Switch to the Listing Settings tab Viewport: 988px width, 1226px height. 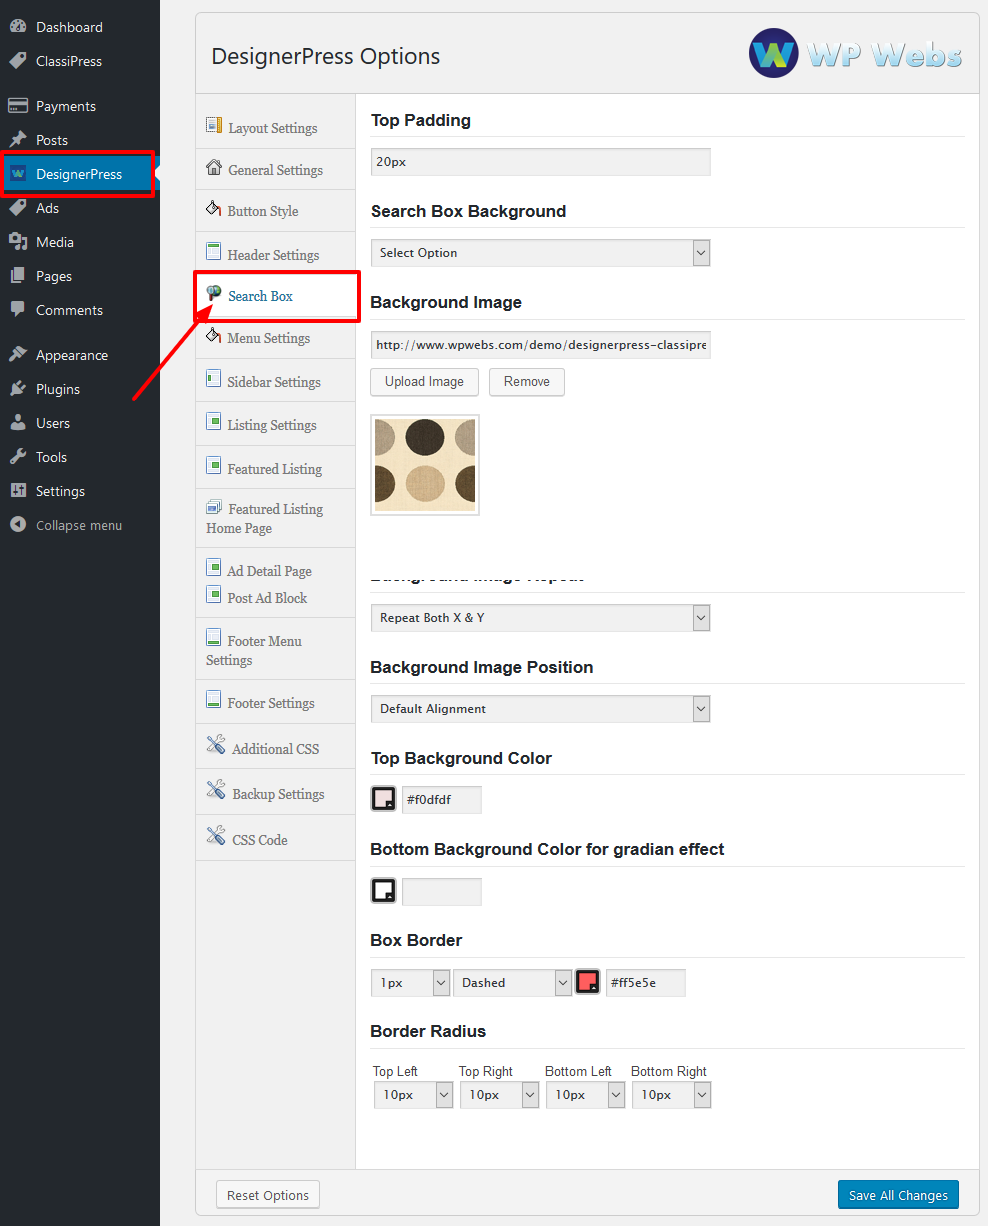[276, 424]
